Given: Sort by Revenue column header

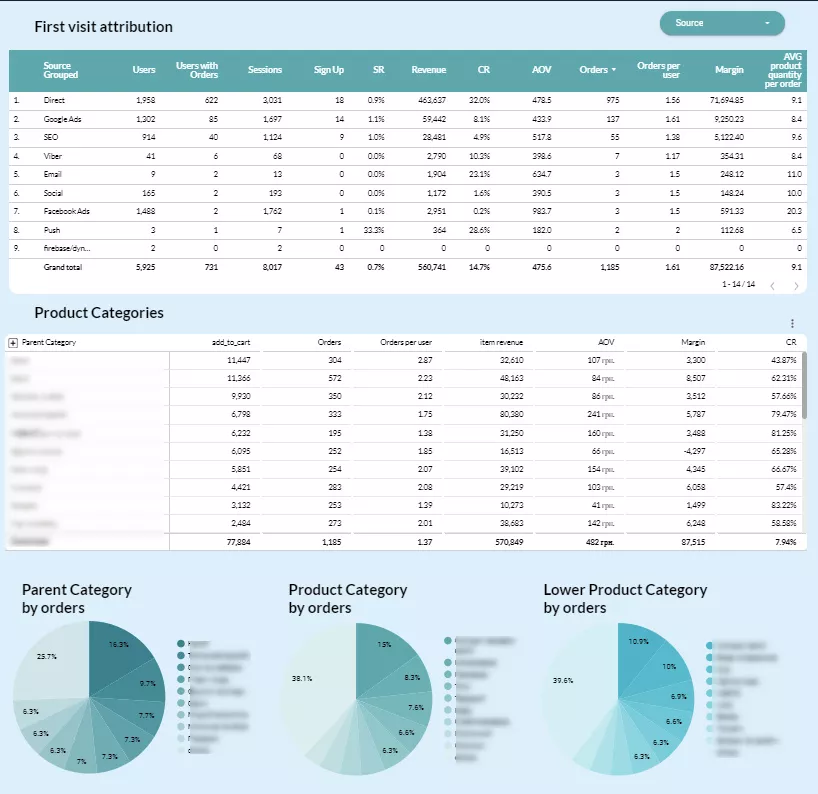Looking at the screenshot, I should [x=428, y=70].
